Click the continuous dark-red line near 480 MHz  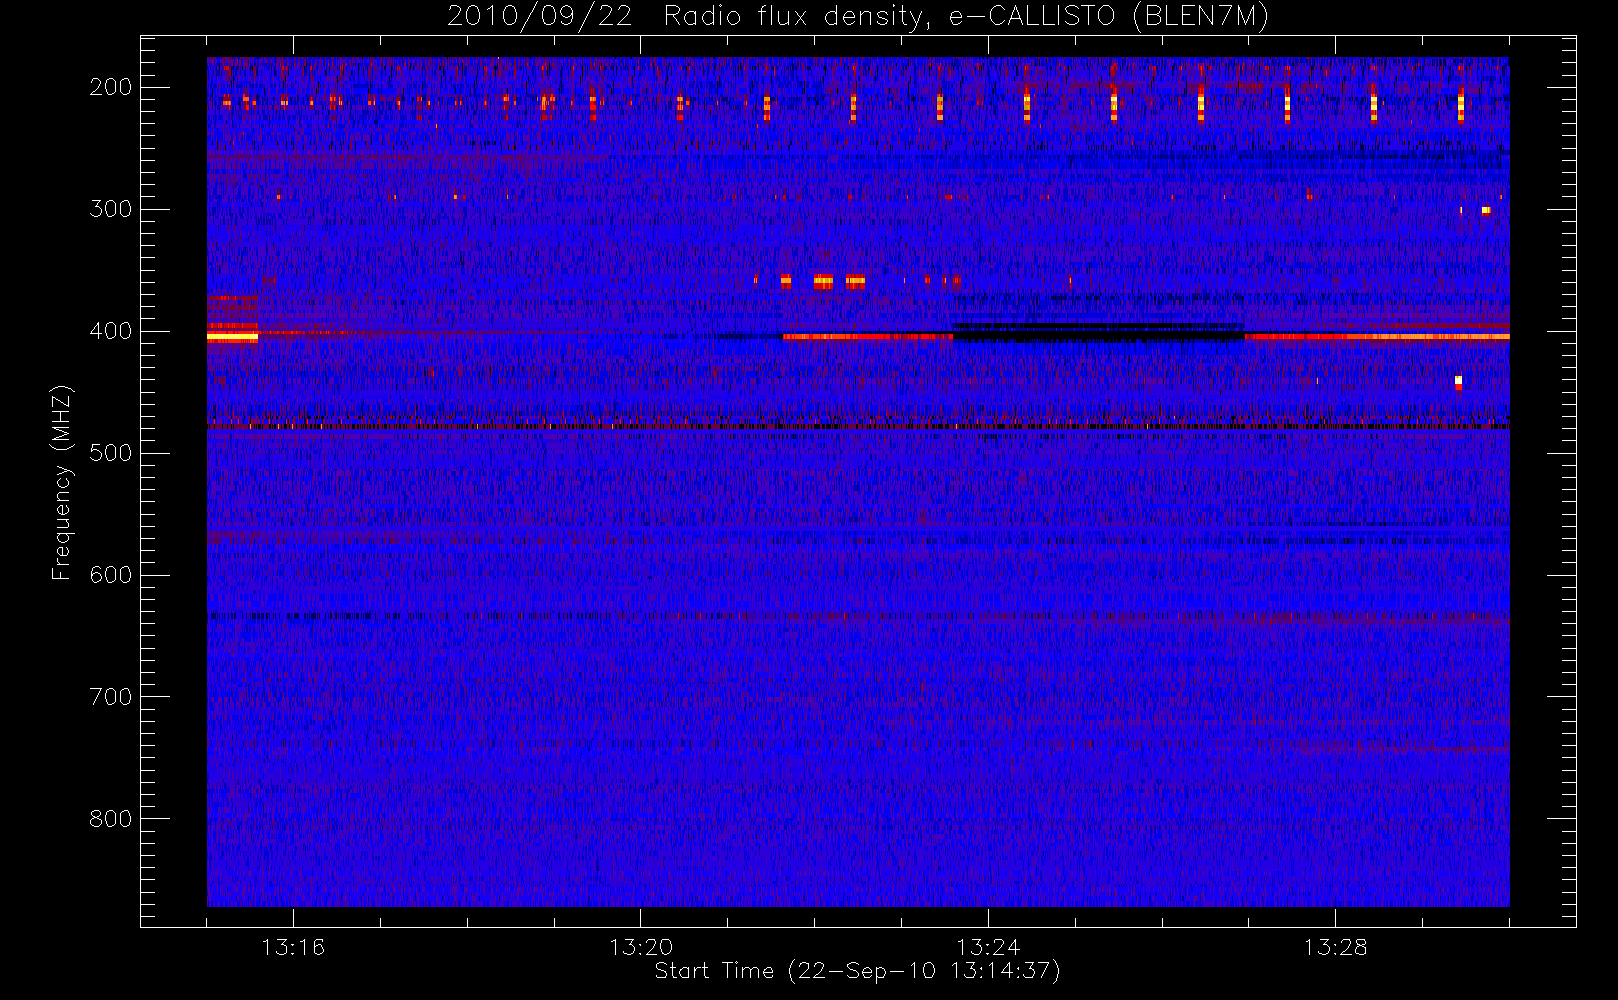click(858, 427)
